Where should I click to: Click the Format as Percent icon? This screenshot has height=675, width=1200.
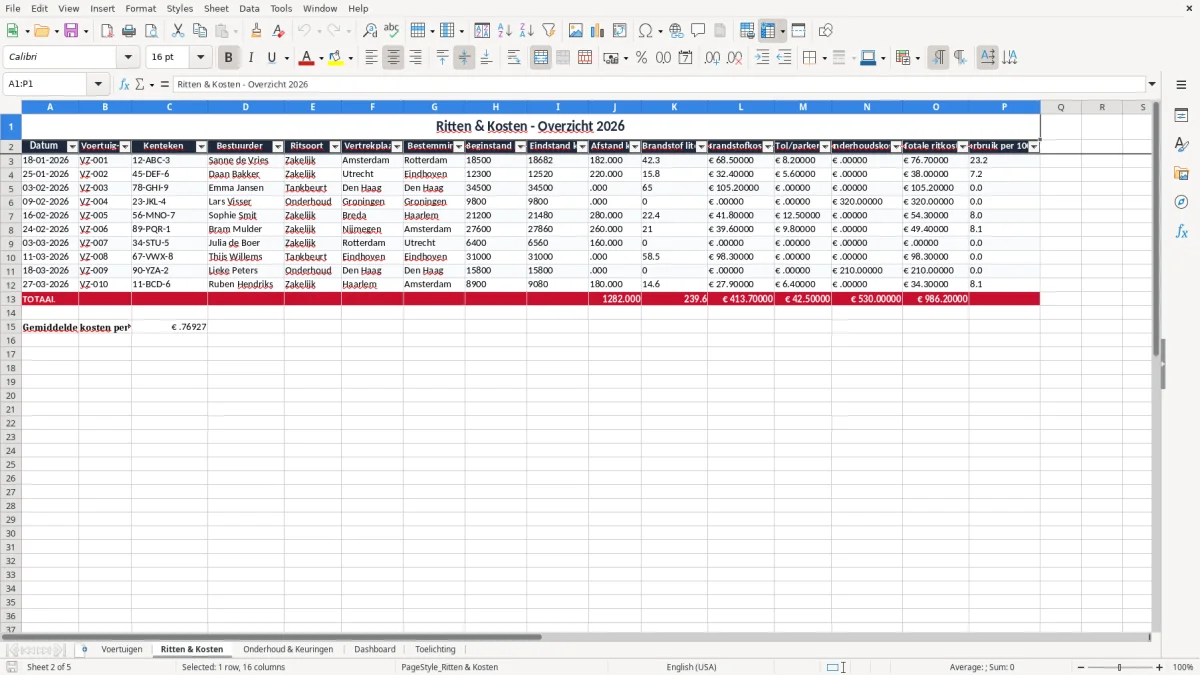pyautogui.click(x=641, y=58)
